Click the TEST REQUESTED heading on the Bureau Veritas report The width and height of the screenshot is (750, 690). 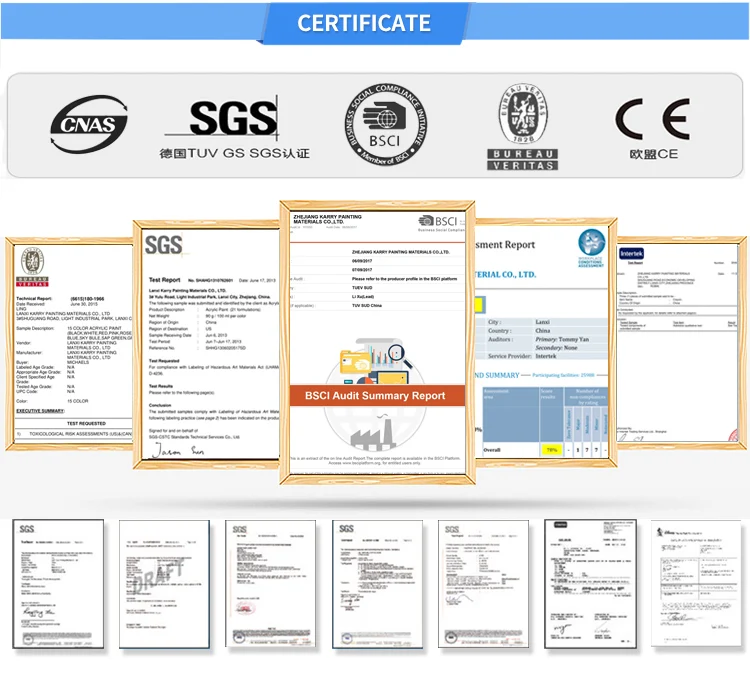pos(86,424)
